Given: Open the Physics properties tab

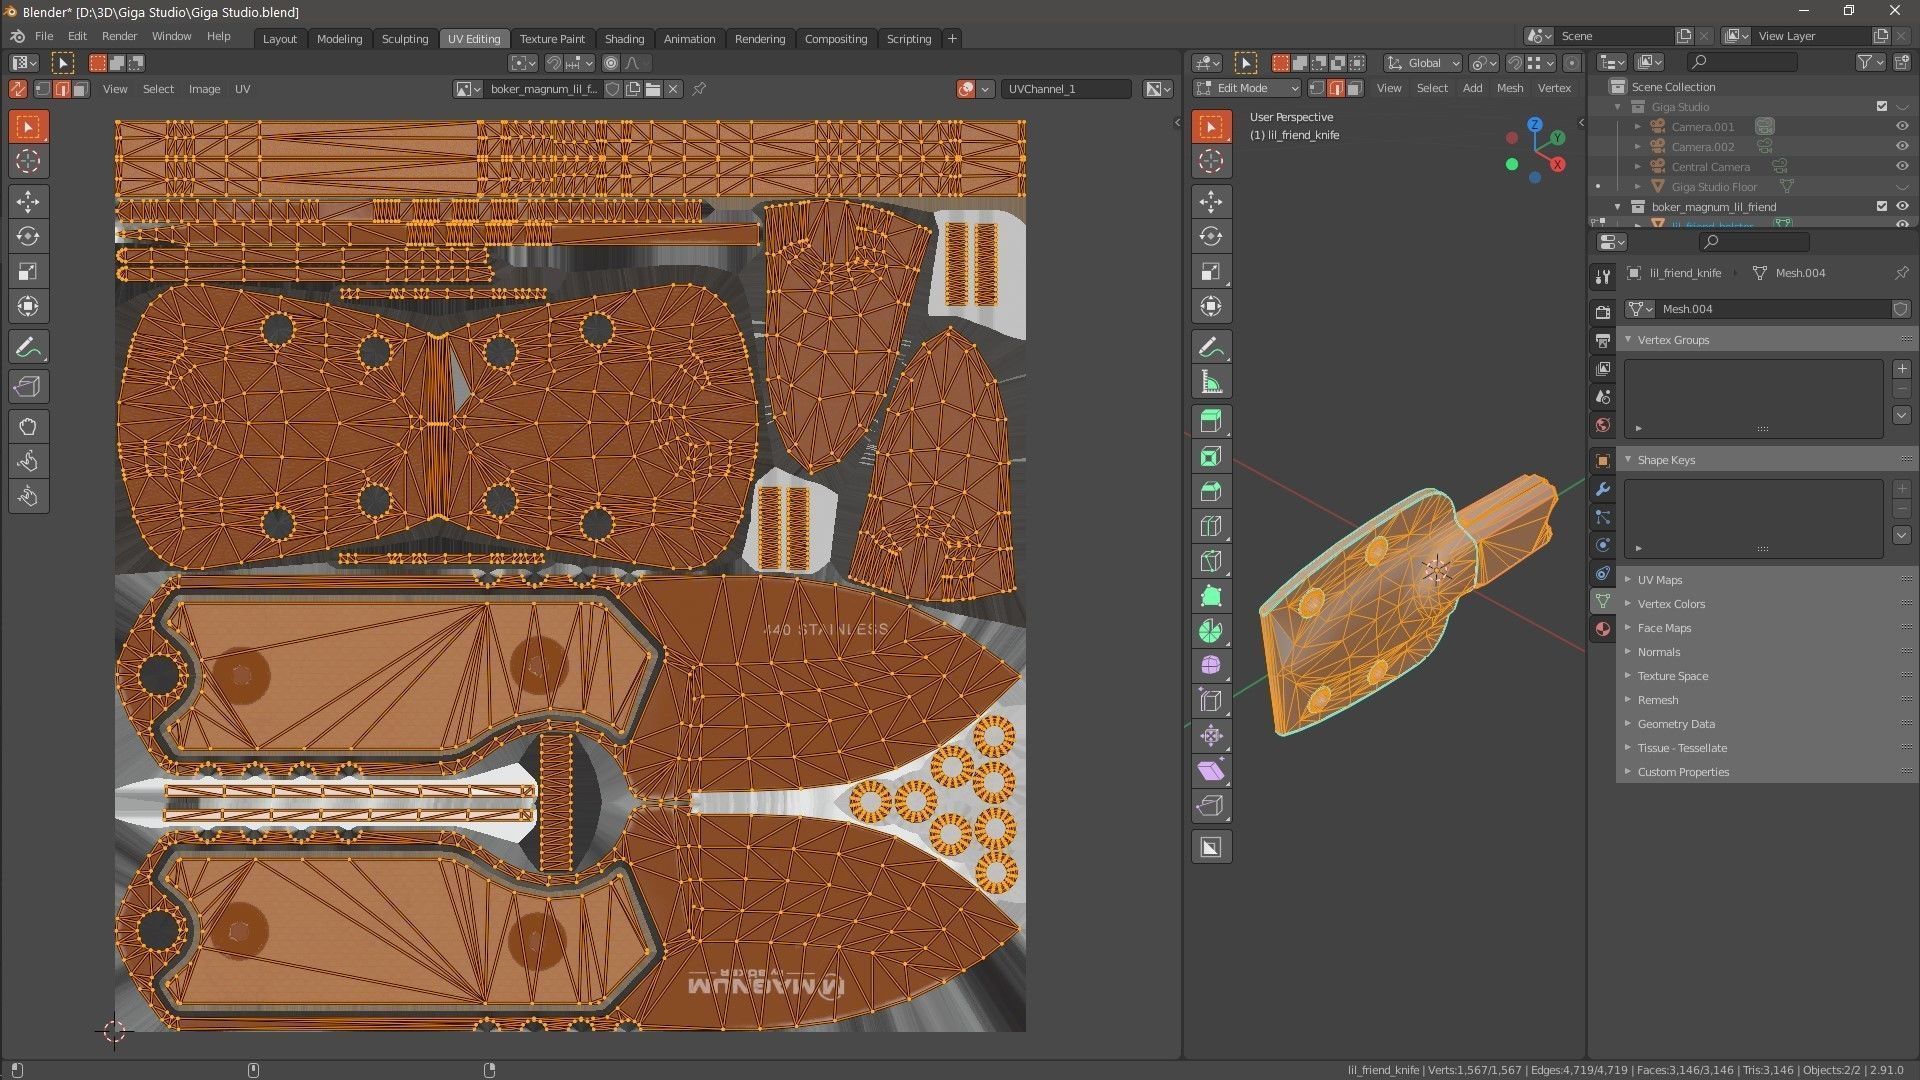Looking at the screenshot, I should (x=1603, y=546).
